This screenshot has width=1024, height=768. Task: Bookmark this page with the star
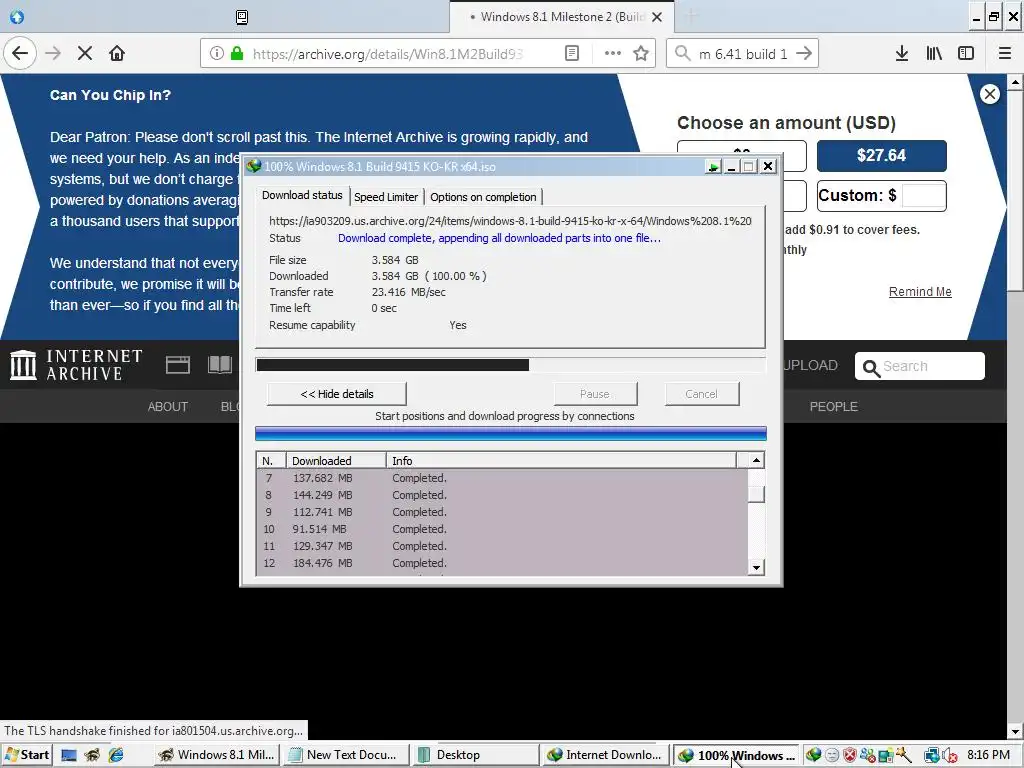click(641, 54)
